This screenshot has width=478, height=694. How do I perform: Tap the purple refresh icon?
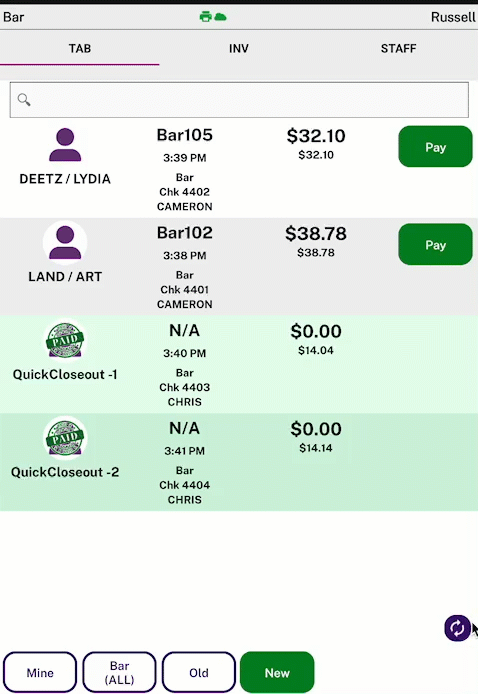[x=457, y=628]
